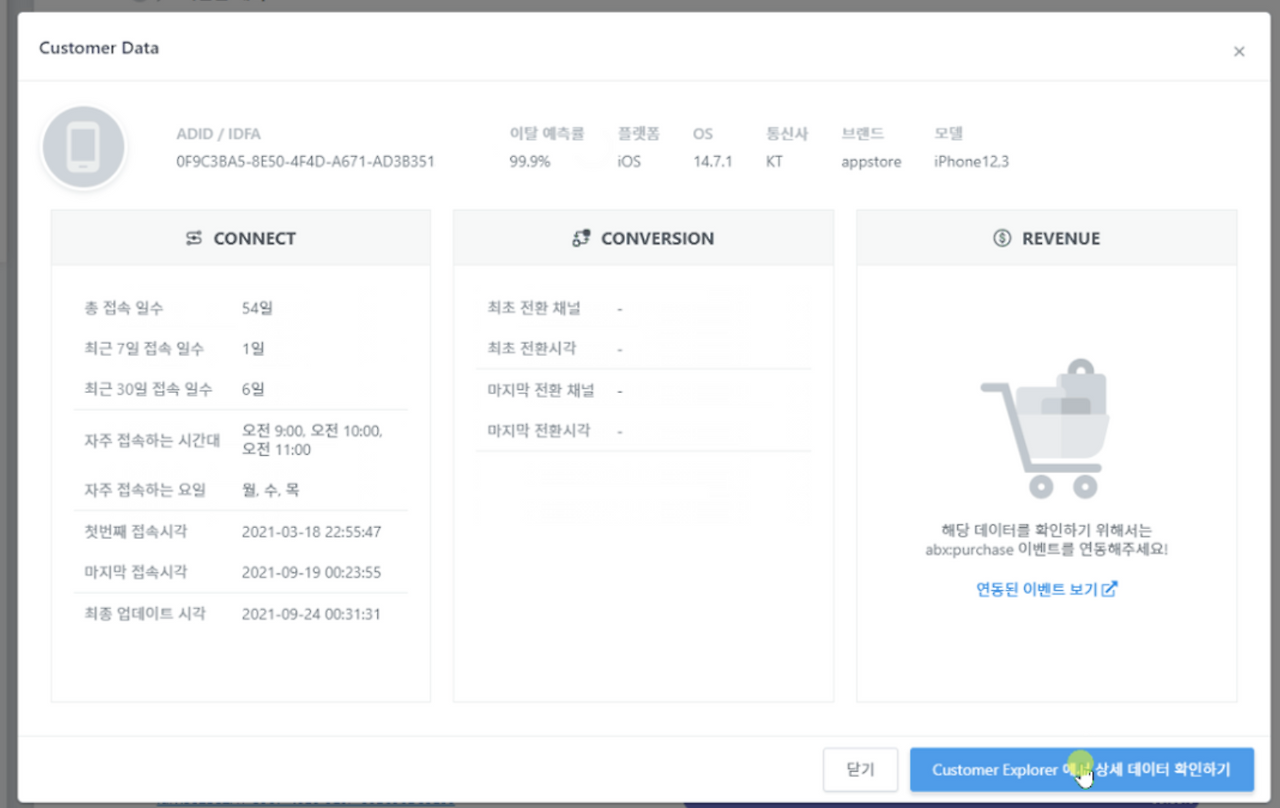
Task: Select the ADID/IDFA value text
Action: 303,161
